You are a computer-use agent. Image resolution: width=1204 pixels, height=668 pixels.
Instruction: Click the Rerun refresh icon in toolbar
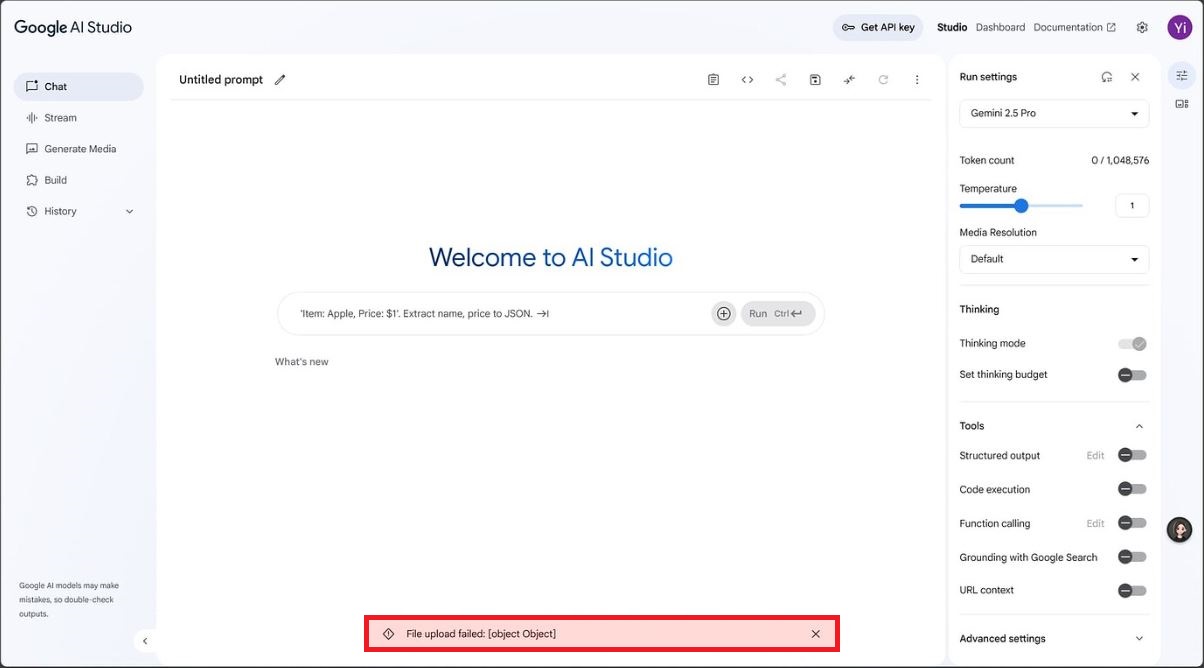[883, 80]
